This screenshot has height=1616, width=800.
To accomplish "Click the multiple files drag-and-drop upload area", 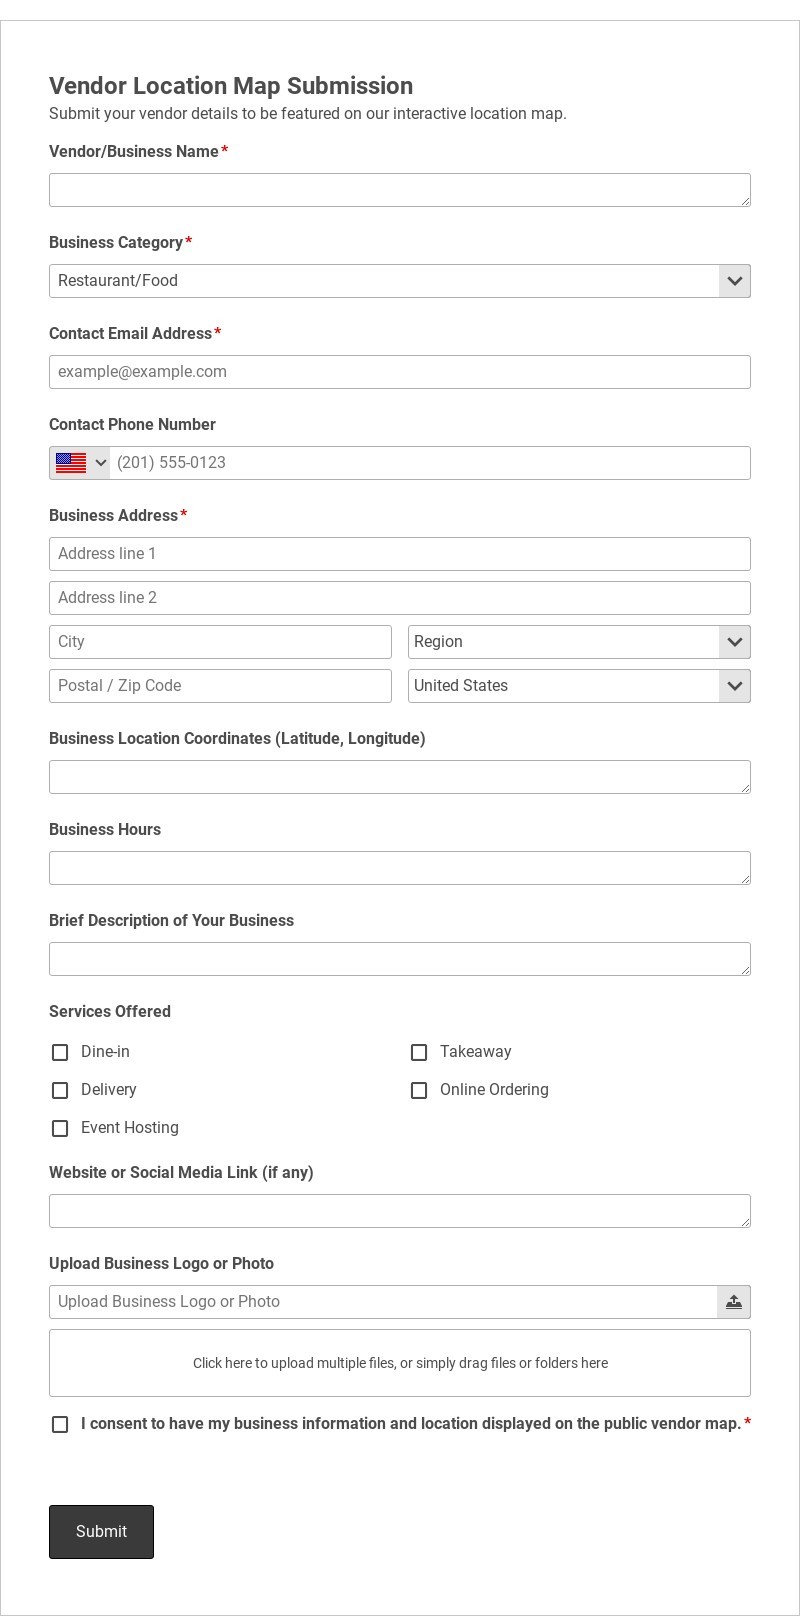I will pos(400,1363).
